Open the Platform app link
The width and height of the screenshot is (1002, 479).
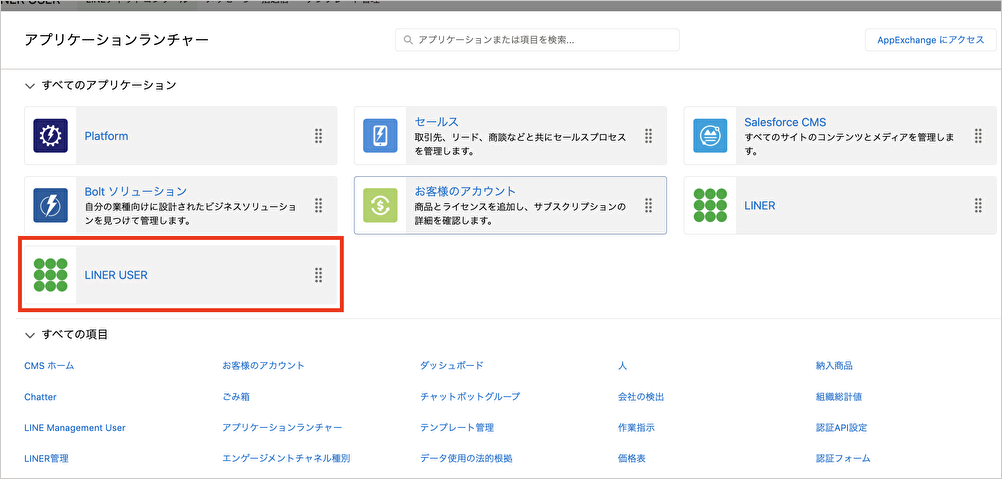coord(106,136)
